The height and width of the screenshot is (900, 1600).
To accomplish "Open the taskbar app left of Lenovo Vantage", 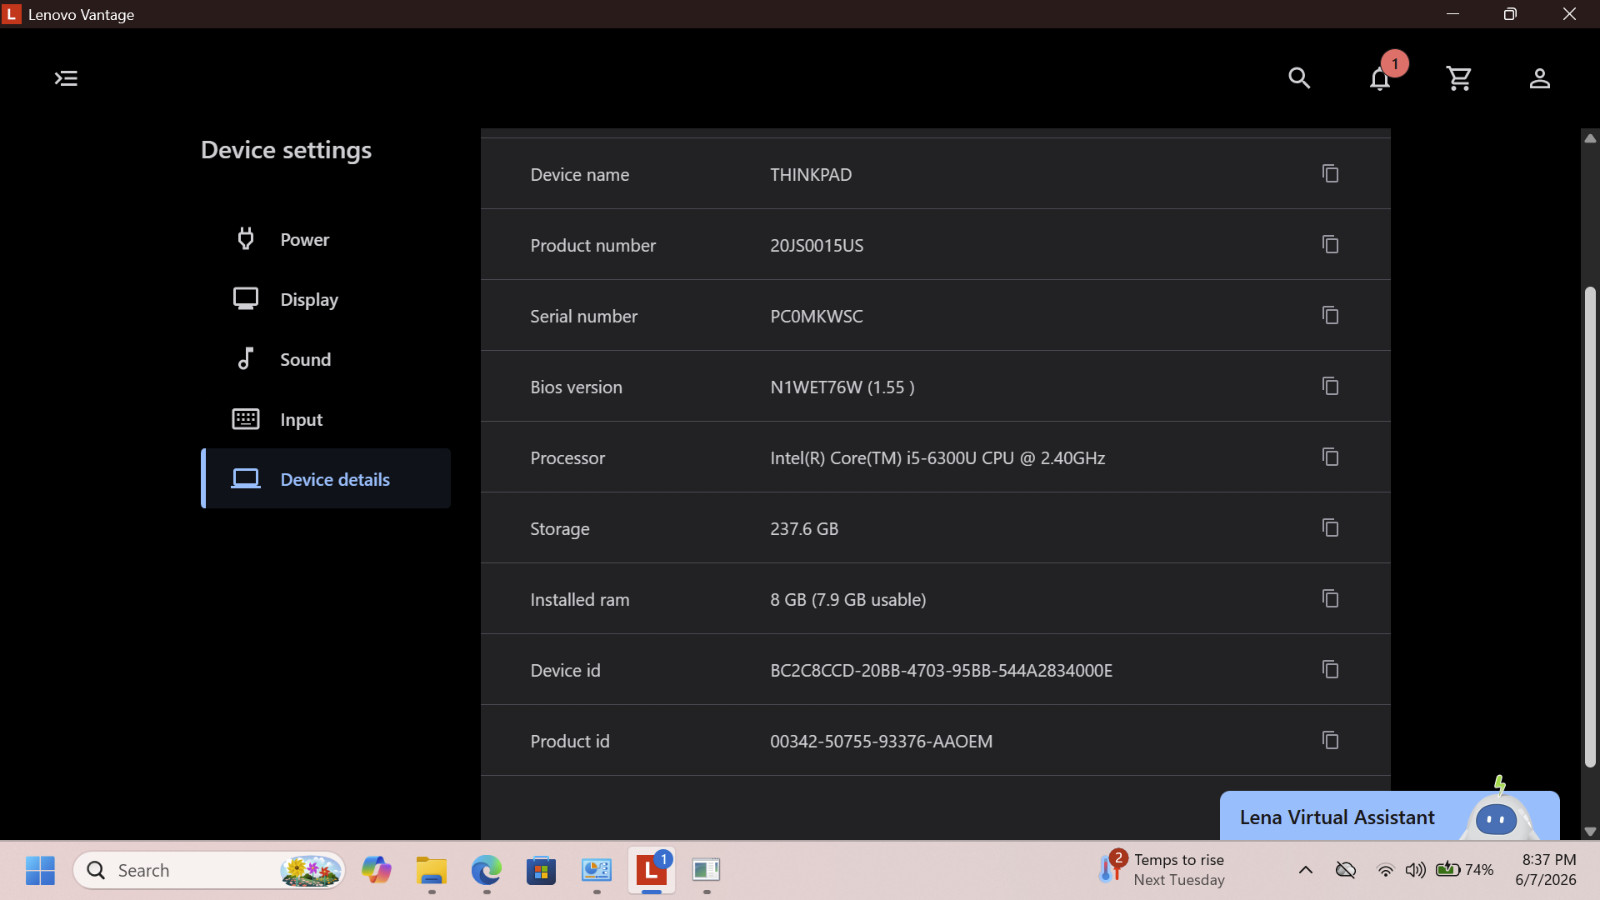I will 596,871.
